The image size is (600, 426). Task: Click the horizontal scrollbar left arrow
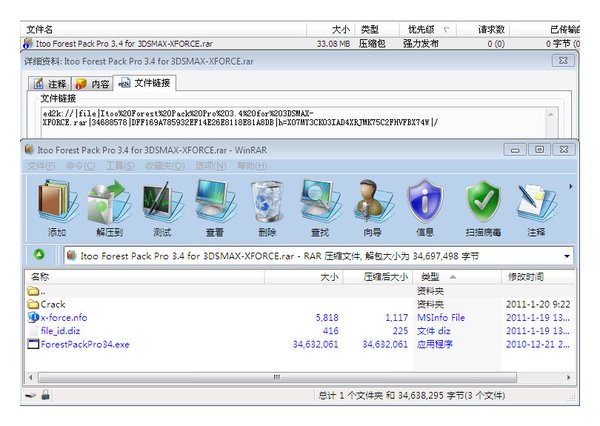tap(31, 377)
